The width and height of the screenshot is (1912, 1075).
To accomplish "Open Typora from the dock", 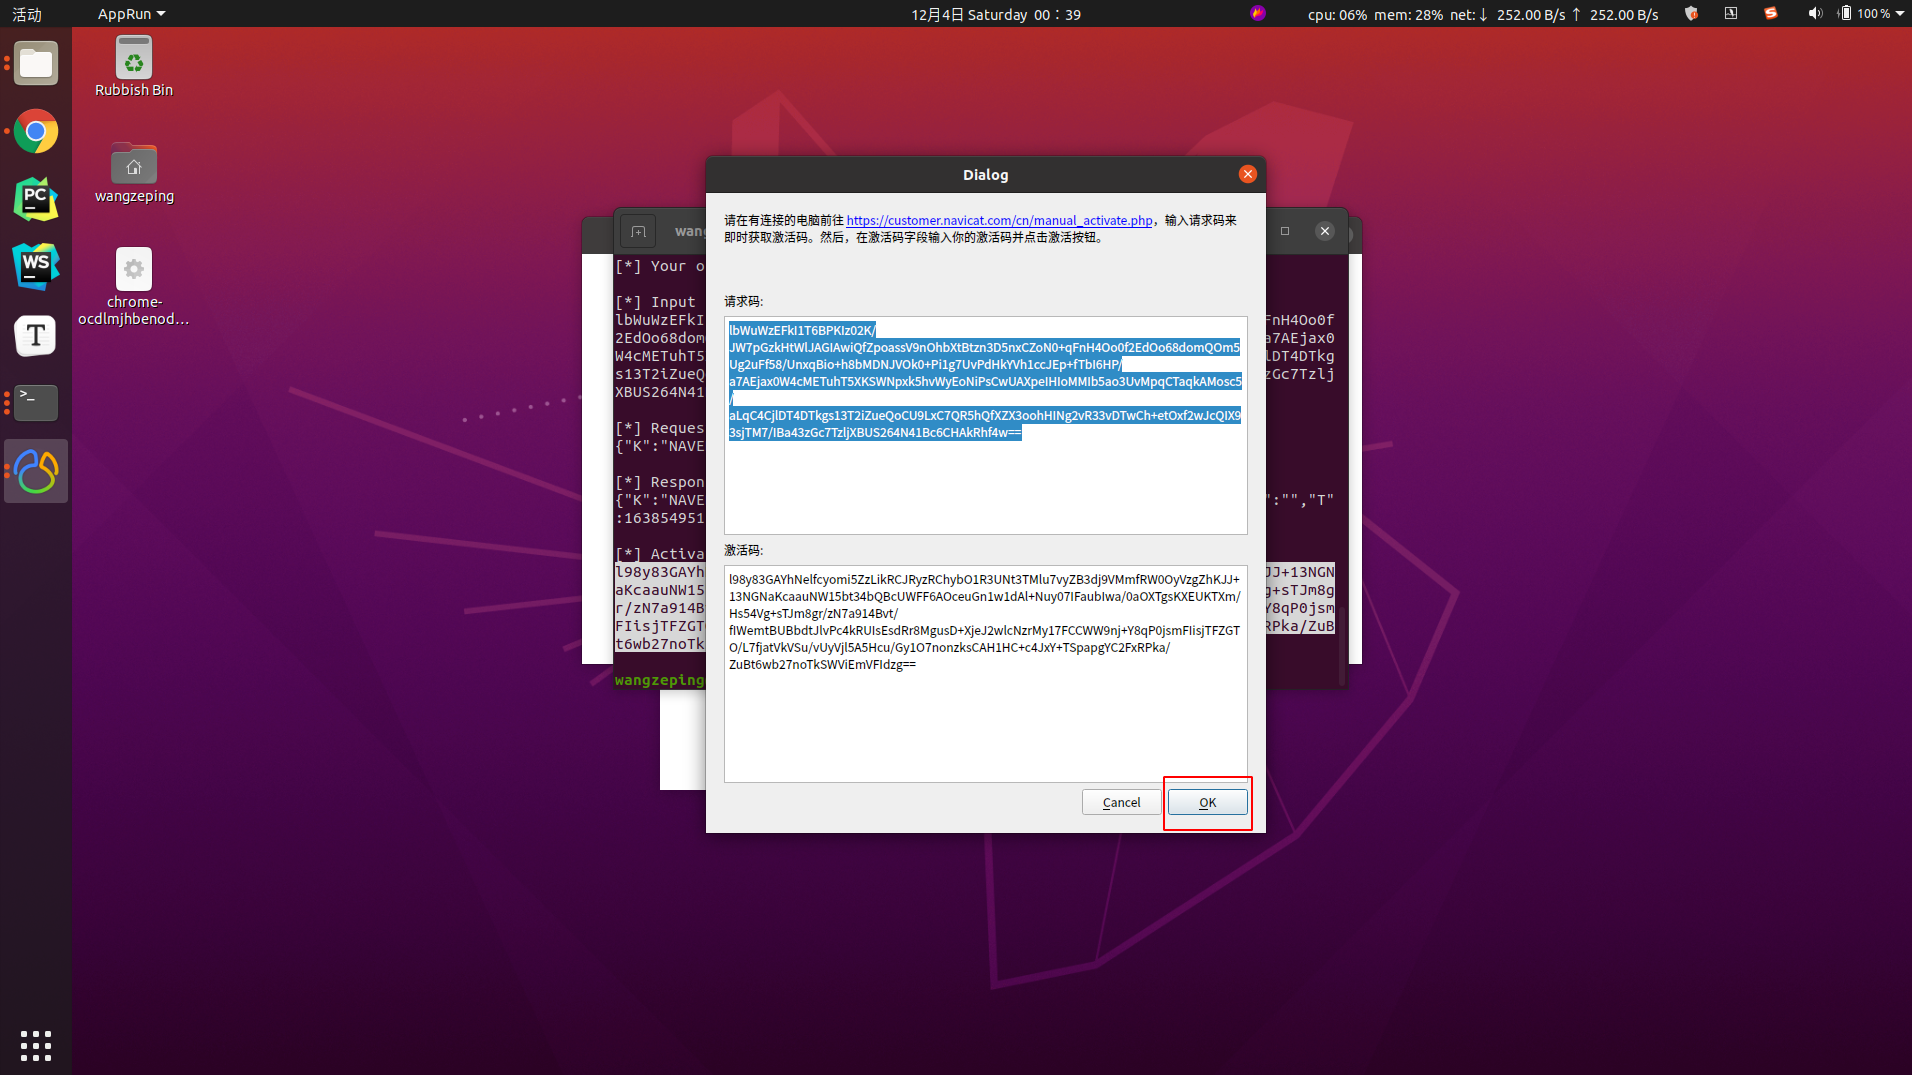I will point(36,335).
